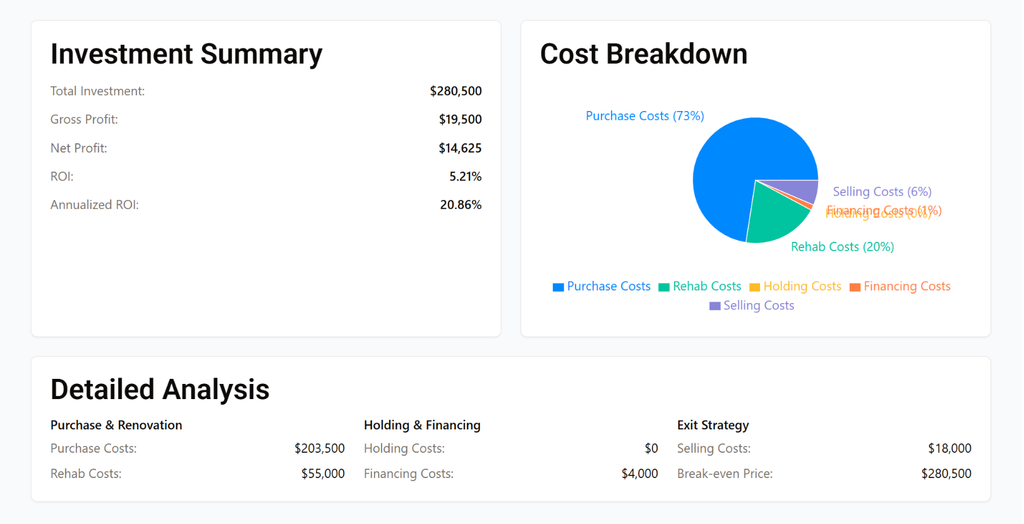Select the Net Profit value $14,625

[x=460, y=148]
